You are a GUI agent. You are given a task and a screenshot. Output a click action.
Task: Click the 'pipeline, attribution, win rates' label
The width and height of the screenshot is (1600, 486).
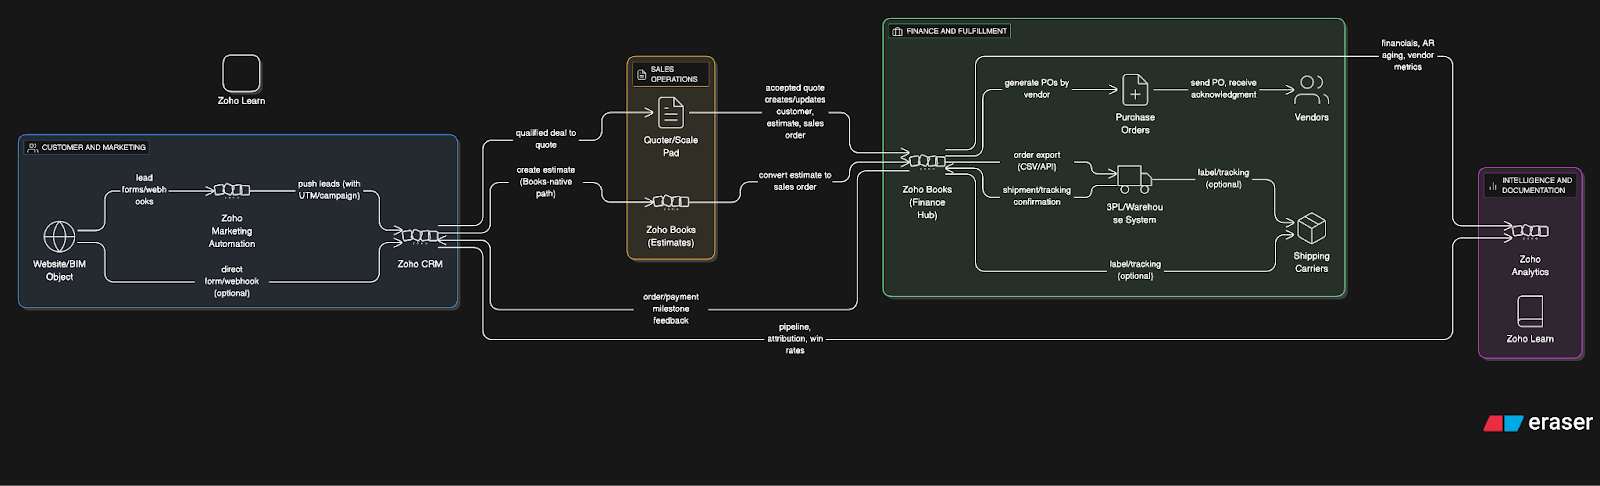(x=795, y=339)
